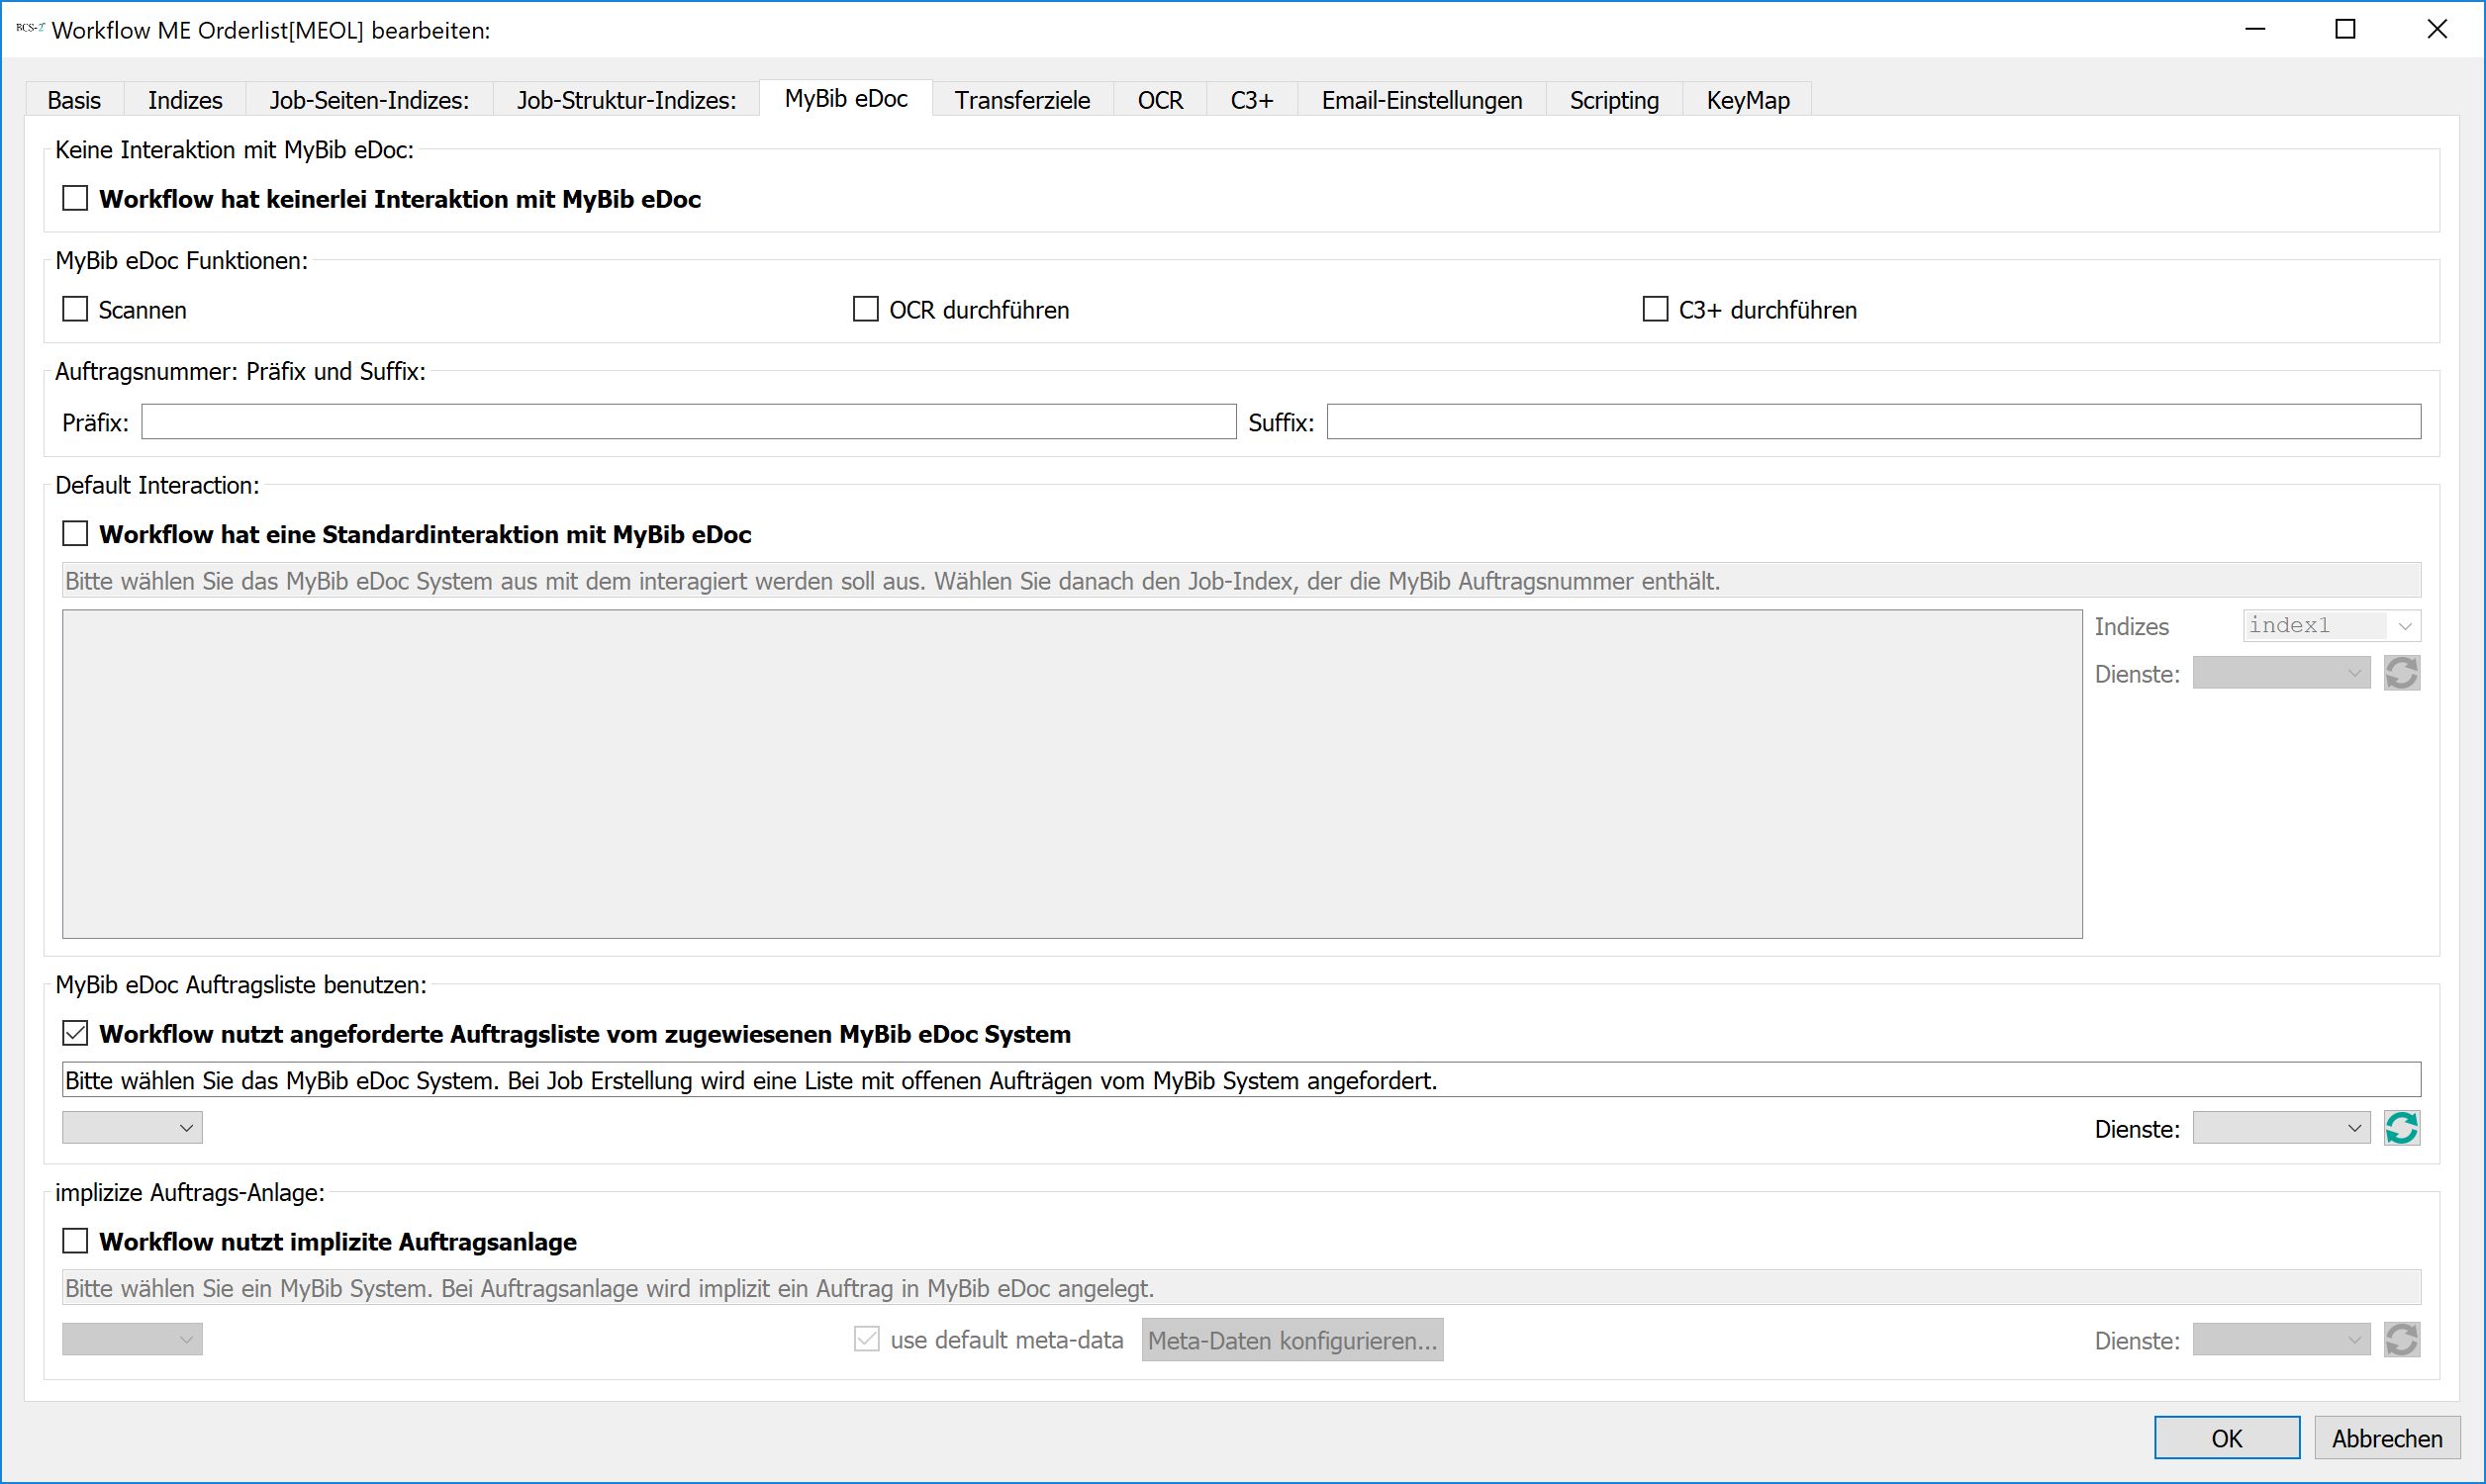Maximize the Workflow ME Orderlist window
The image size is (2486, 1484).
2345,29
